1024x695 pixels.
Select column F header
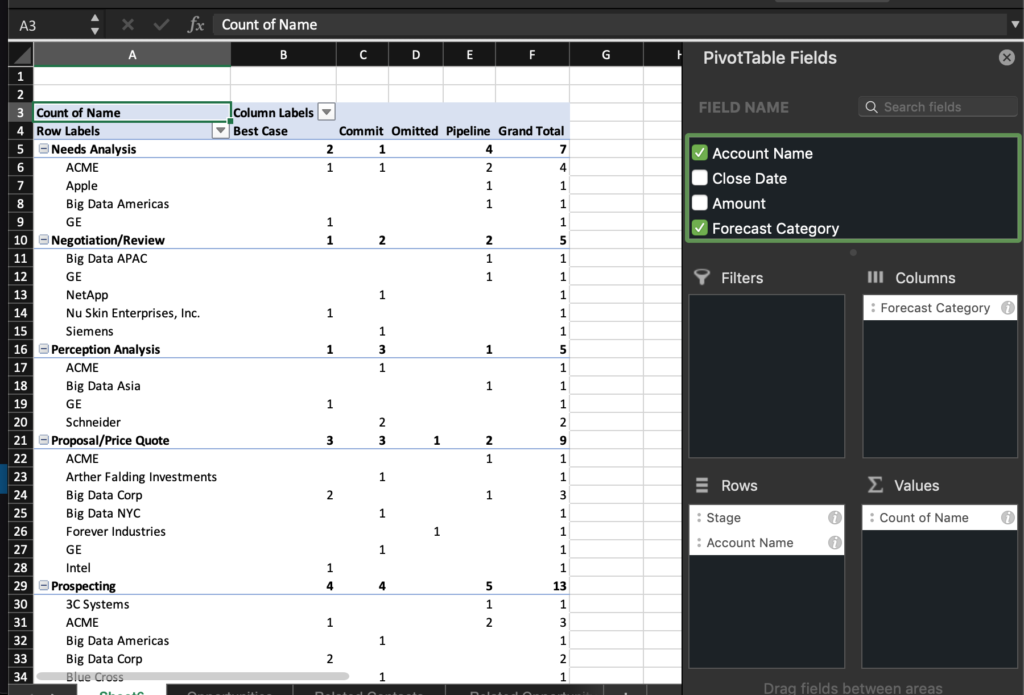(x=532, y=55)
